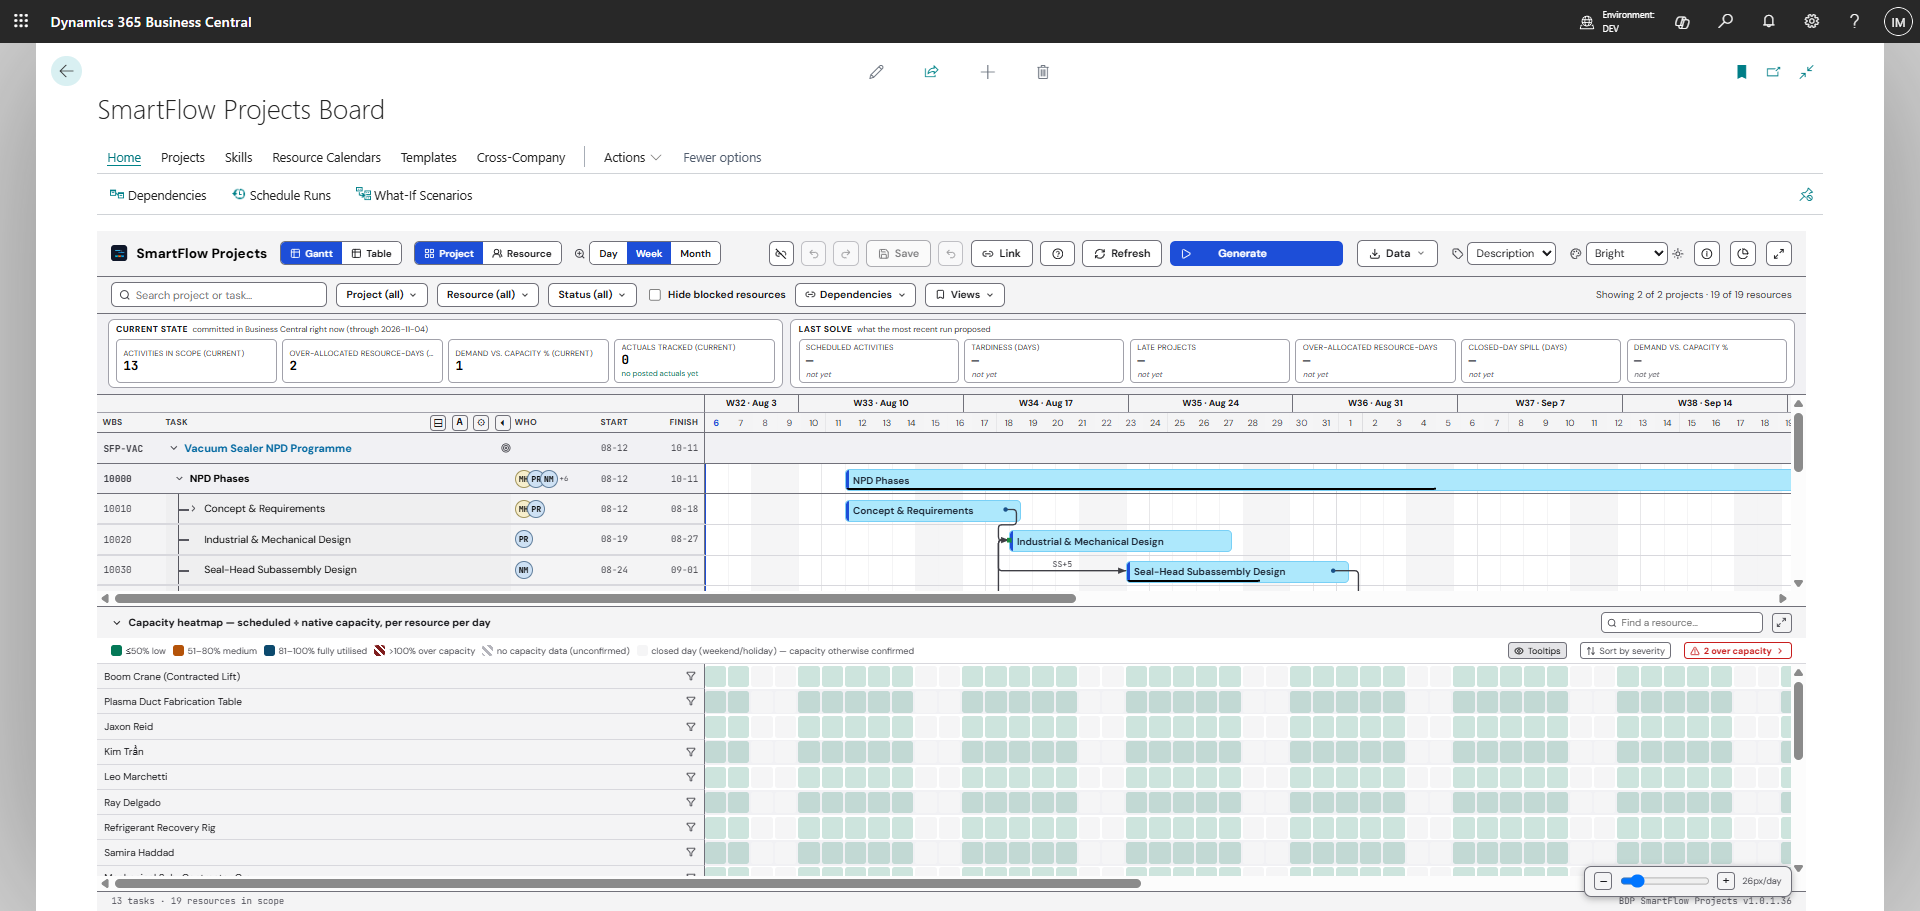
Task: Open the Help question mark in top bar
Action: (x=1854, y=21)
